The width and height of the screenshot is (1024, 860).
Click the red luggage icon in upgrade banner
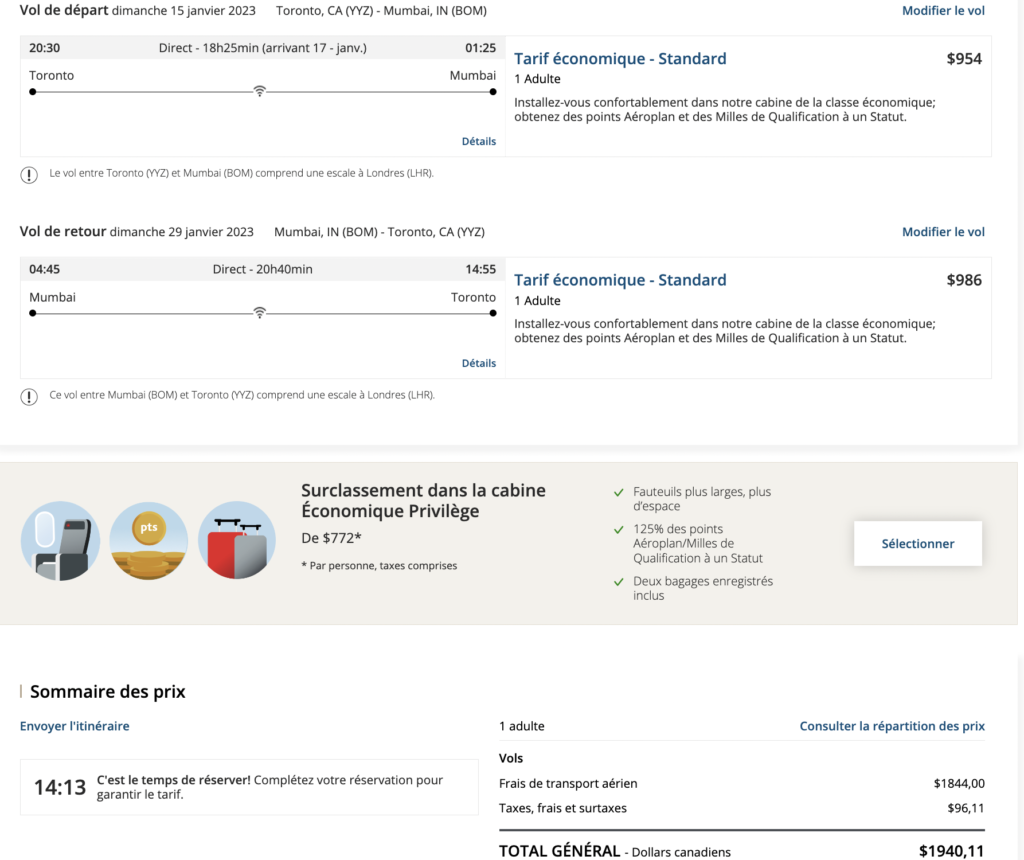tap(237, 541)
